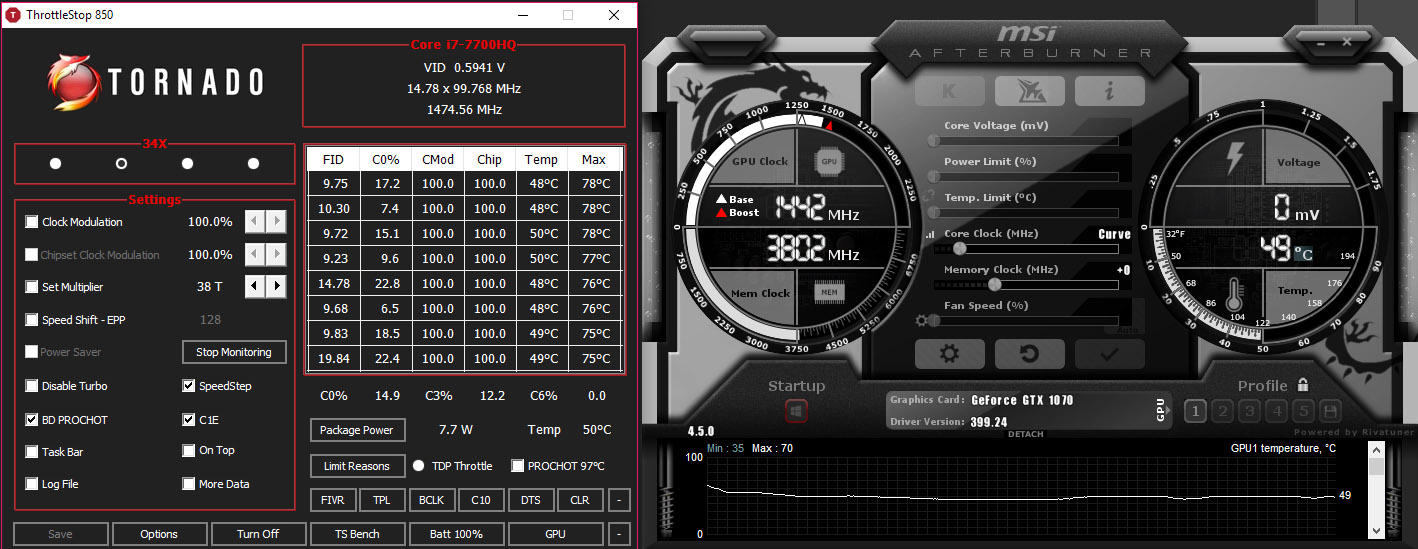Click Stop Monitoring button
1418x549 pixels.
pyautogui.click(x=234, y=352)
